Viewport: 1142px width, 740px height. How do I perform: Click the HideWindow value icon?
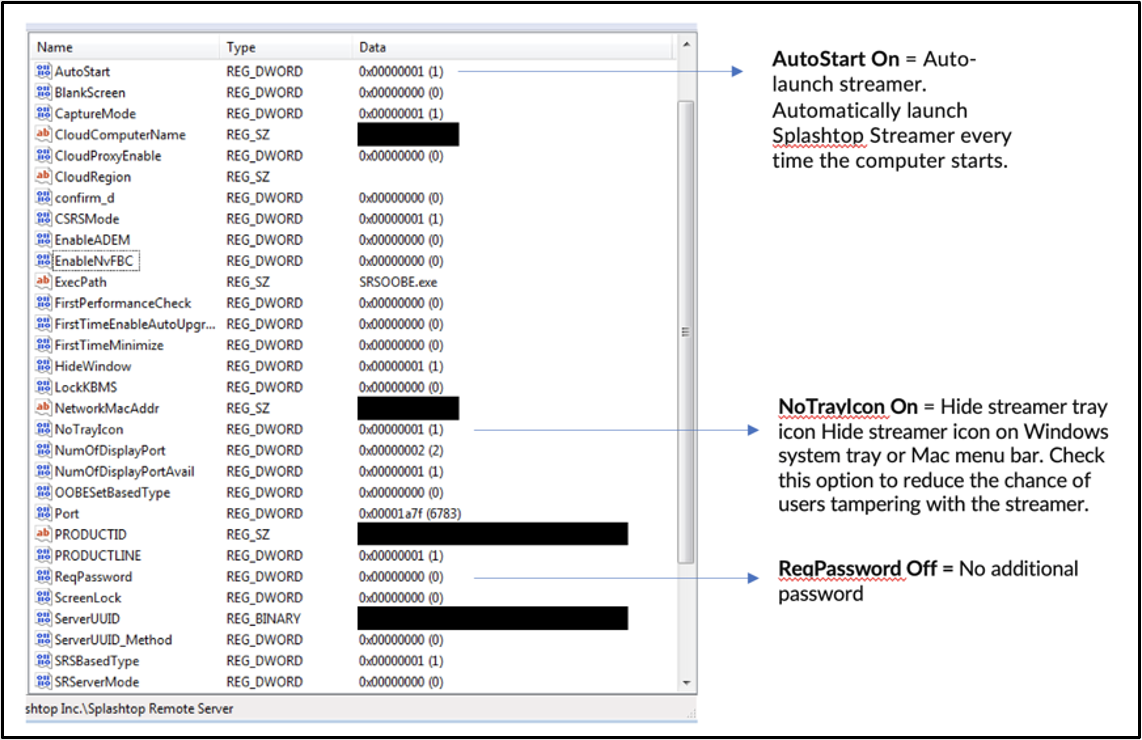[44, 366]
